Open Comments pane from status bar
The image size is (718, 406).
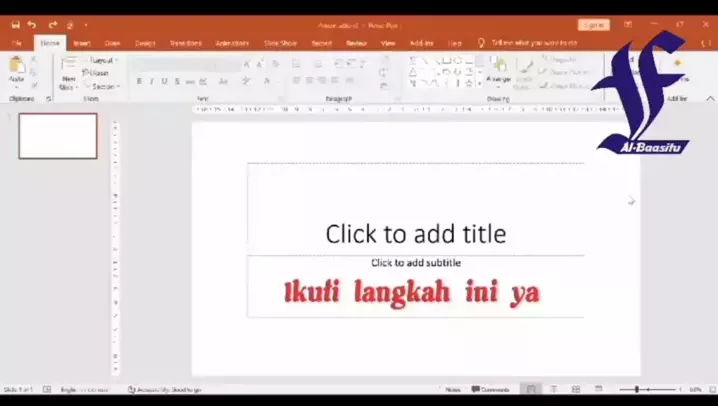[x=490, y=389]
